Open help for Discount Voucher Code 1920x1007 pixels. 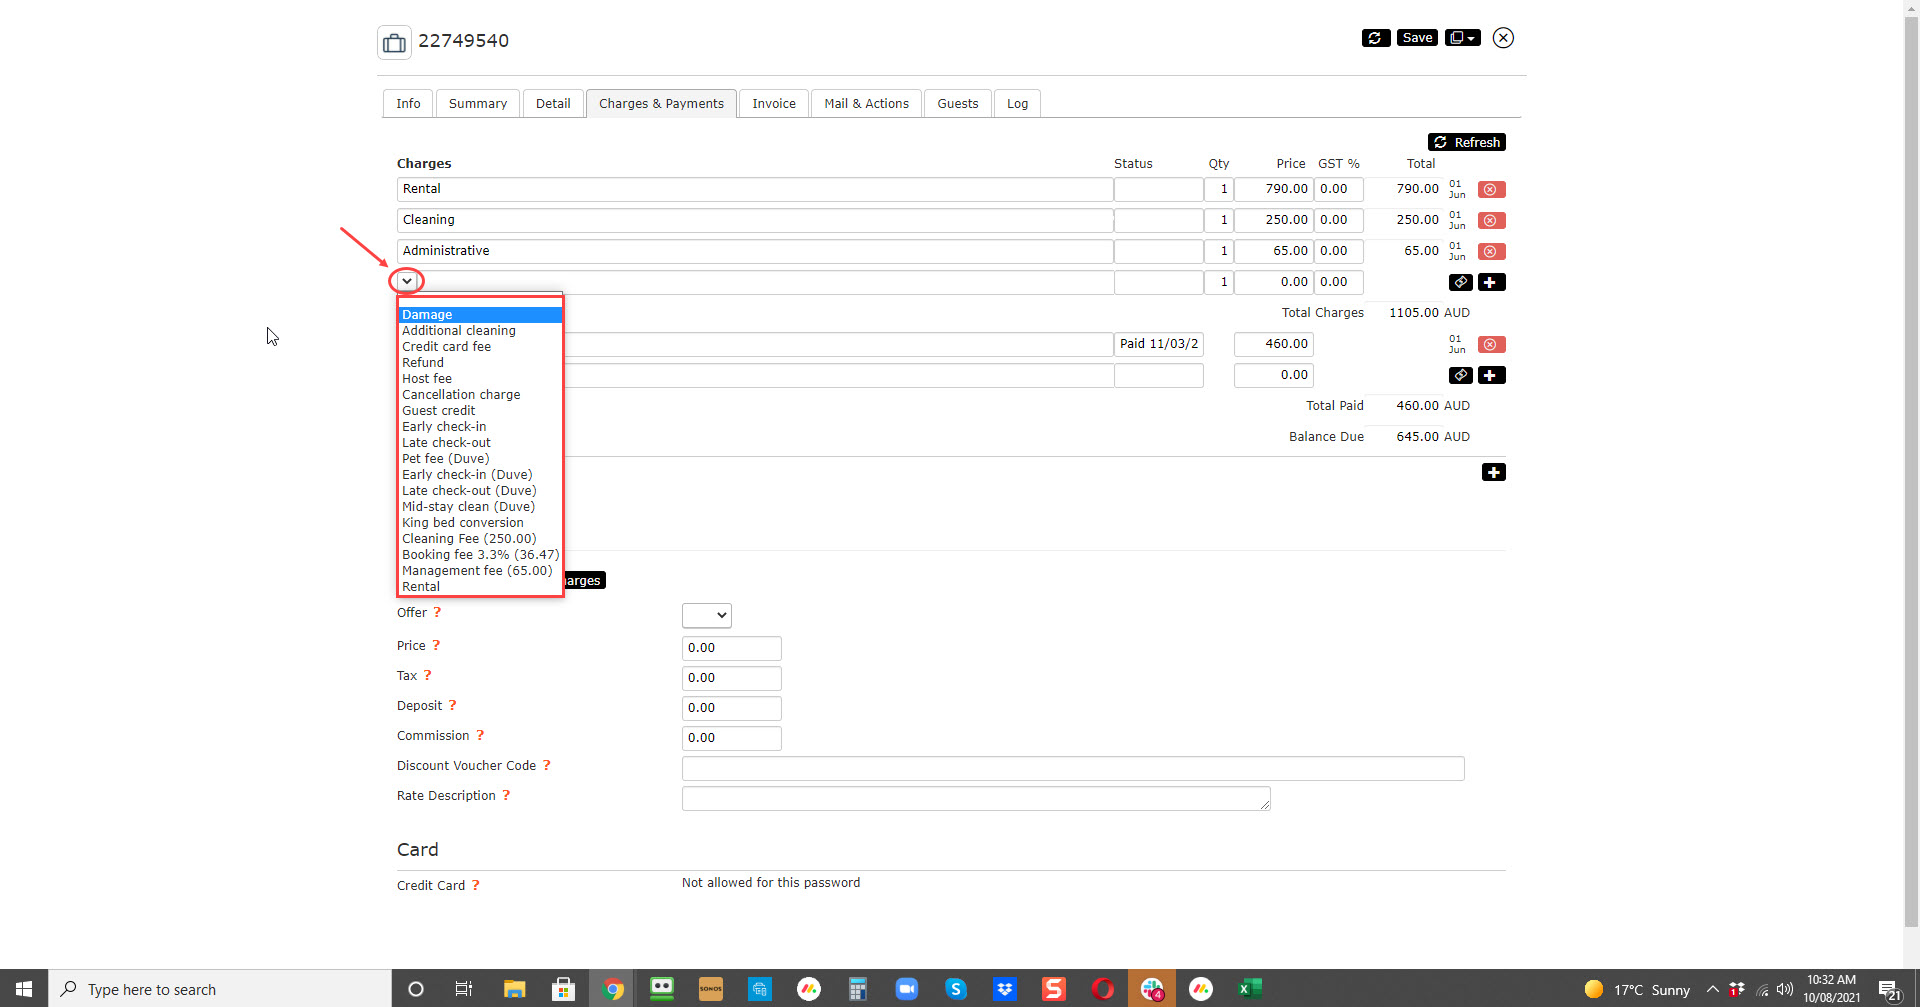point(547,765)
